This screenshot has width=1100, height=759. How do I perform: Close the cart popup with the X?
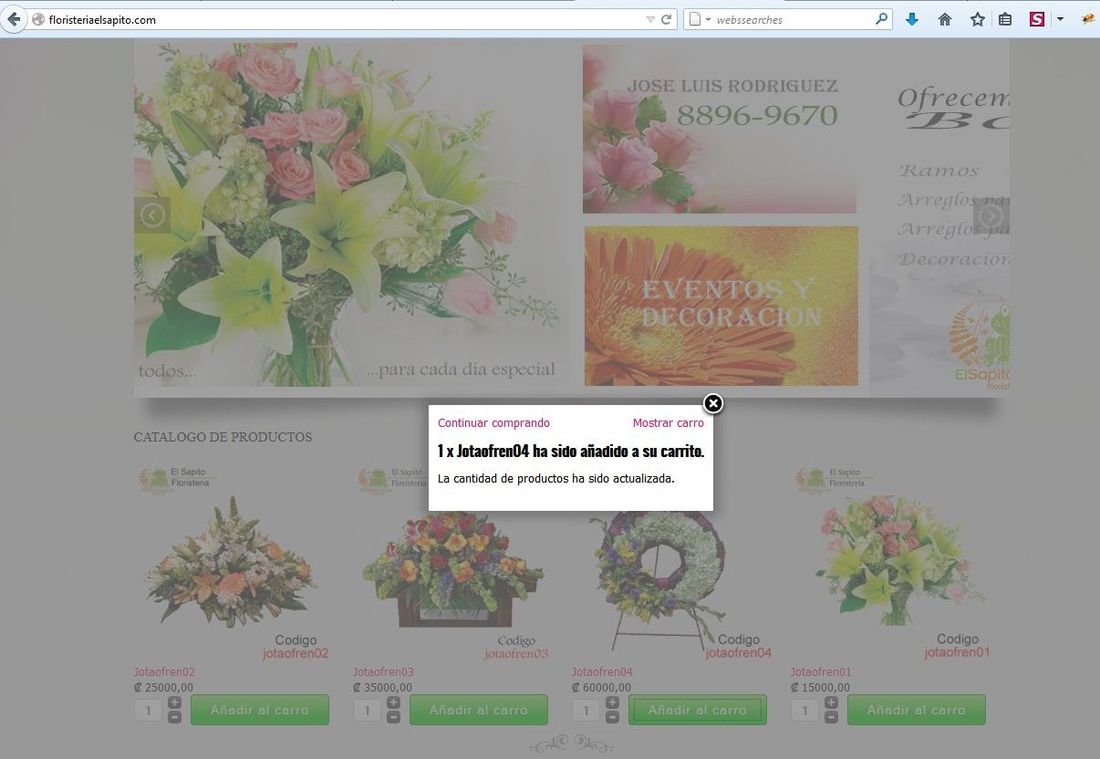713,403
